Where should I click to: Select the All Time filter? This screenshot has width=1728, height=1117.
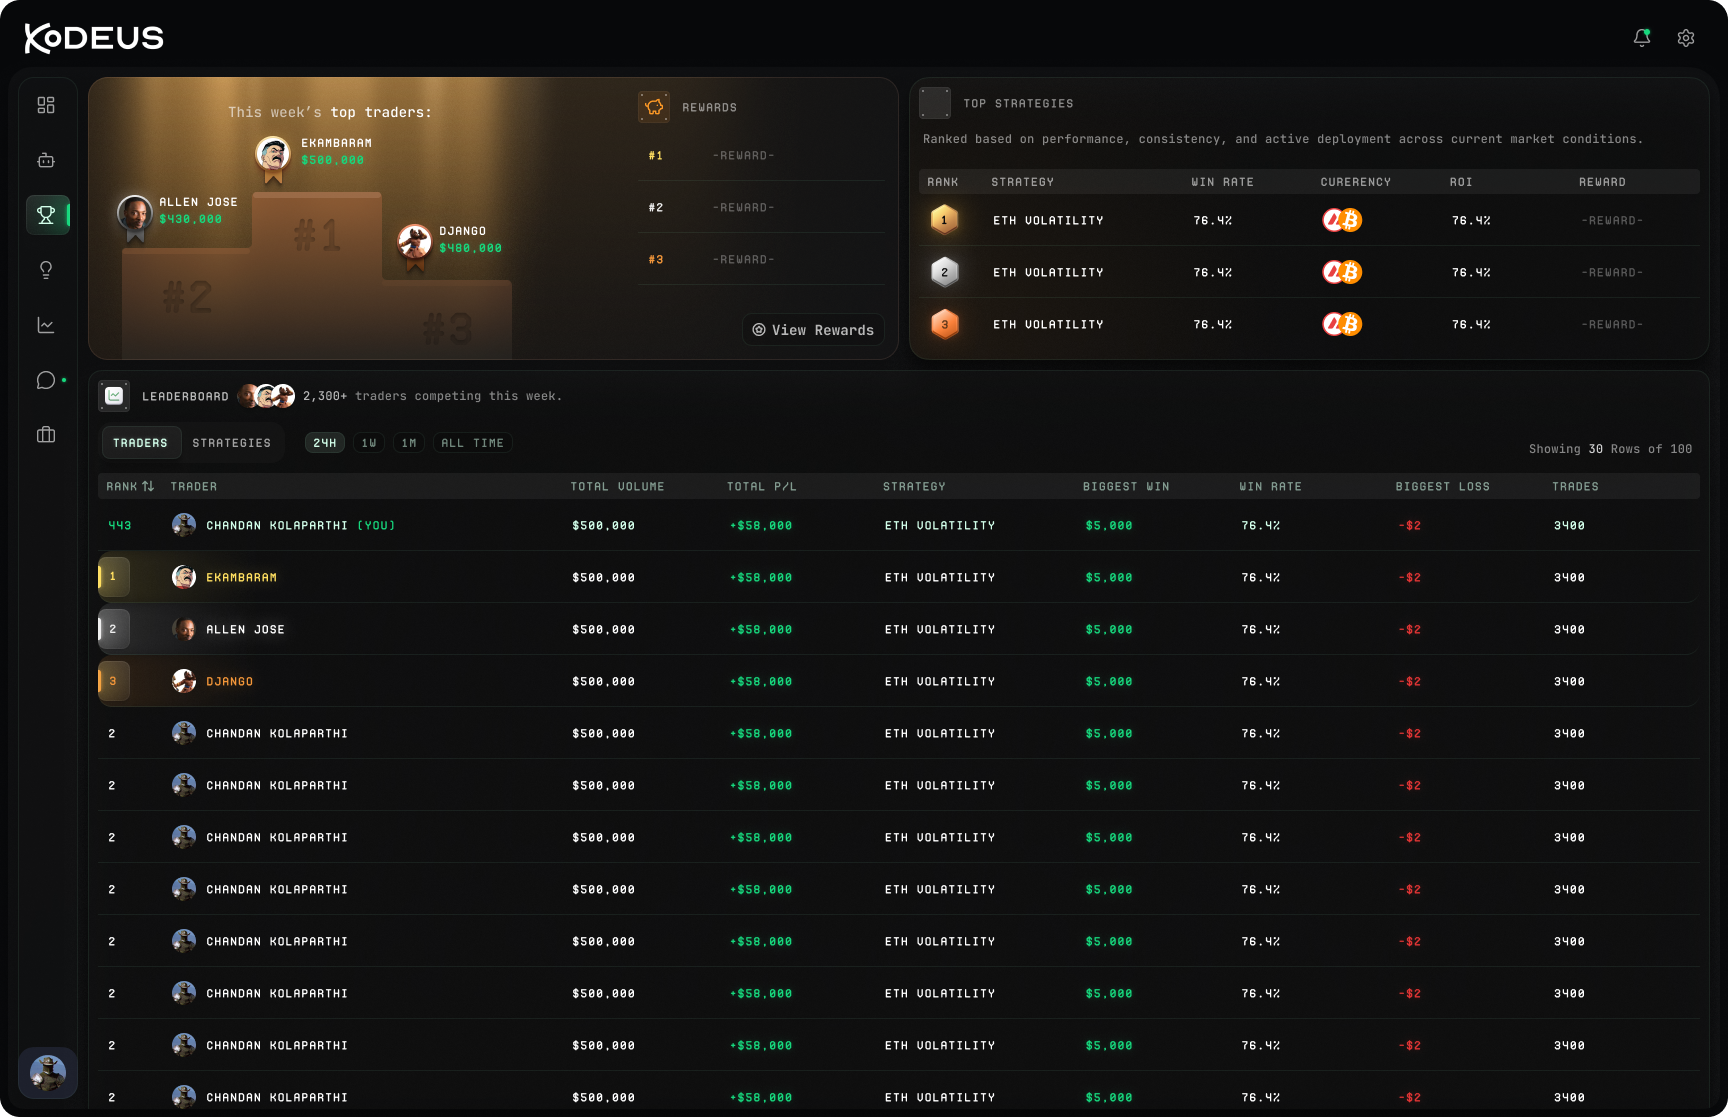point(473,443)
